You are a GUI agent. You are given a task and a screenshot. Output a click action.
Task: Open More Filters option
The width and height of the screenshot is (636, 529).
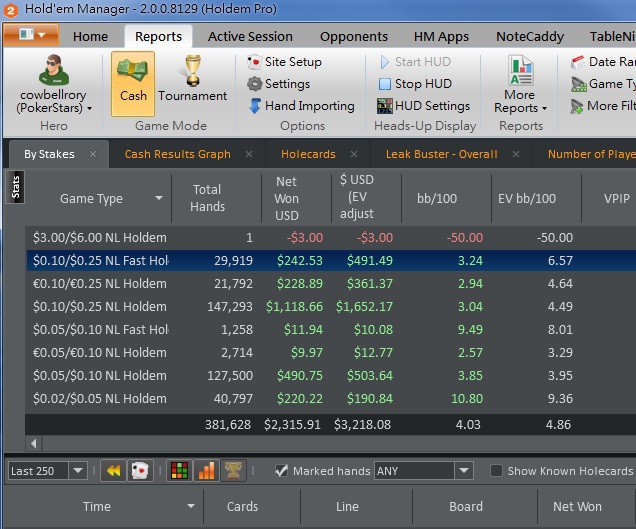click(603, 106)
